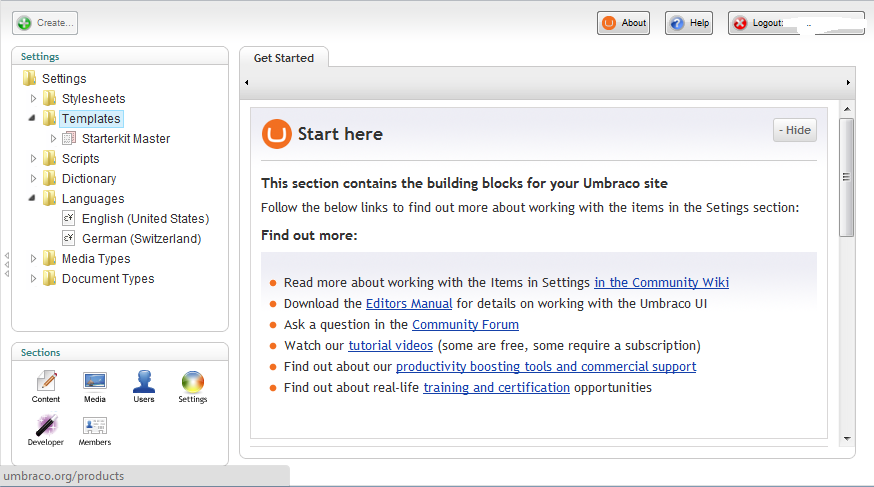Select Scripts in the settings tree
874x487 pixels.
[x=81, y=159]
